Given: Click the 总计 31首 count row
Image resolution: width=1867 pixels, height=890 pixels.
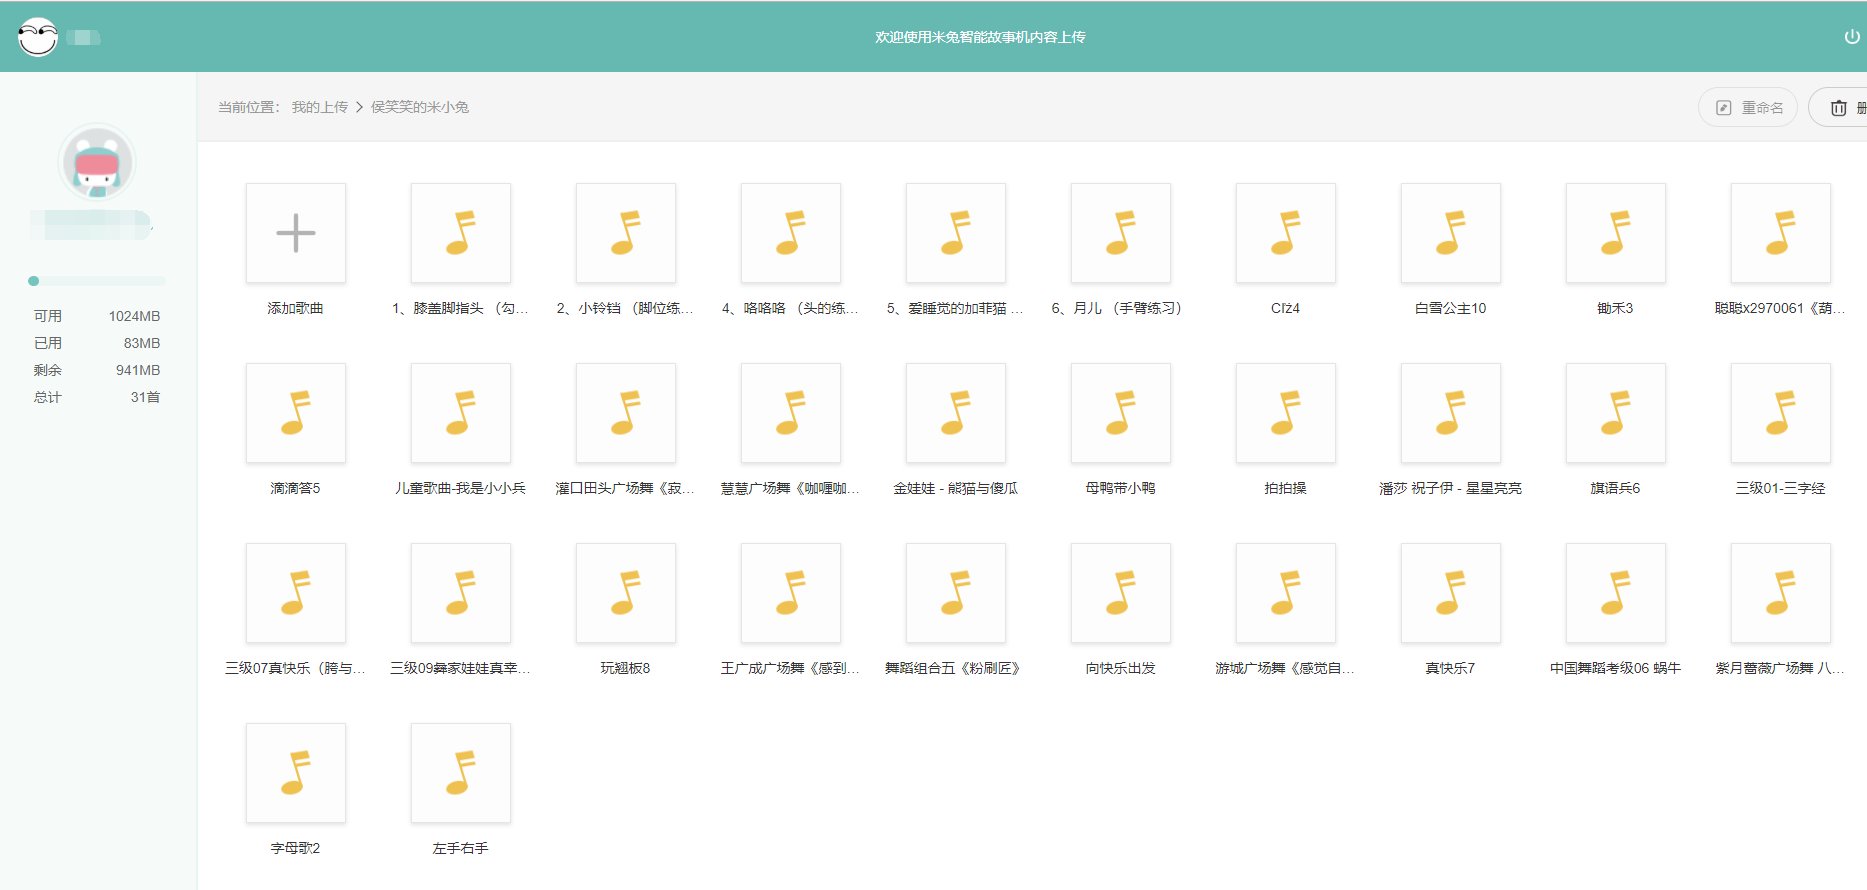Looking at the screenshot, I should (x=97, y=397).
